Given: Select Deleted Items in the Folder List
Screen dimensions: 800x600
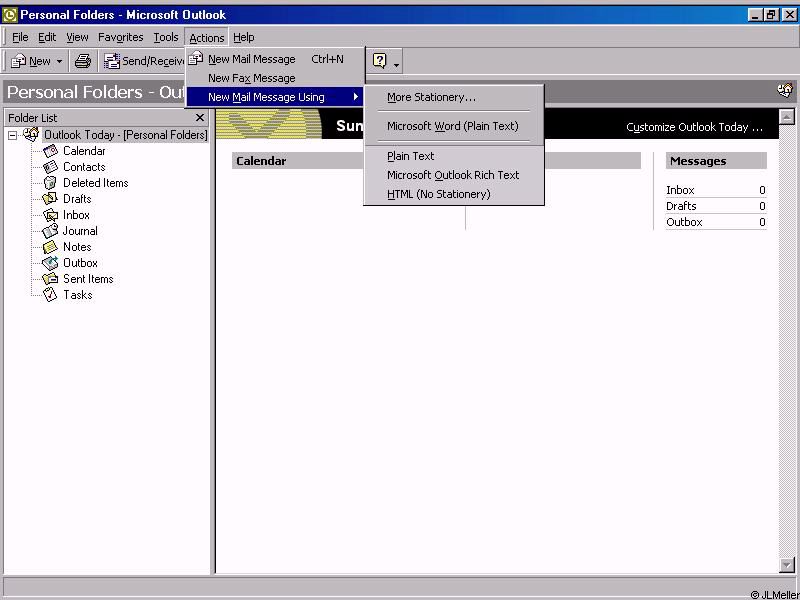Looking at the screenshot, I should [x=95, y=183].
